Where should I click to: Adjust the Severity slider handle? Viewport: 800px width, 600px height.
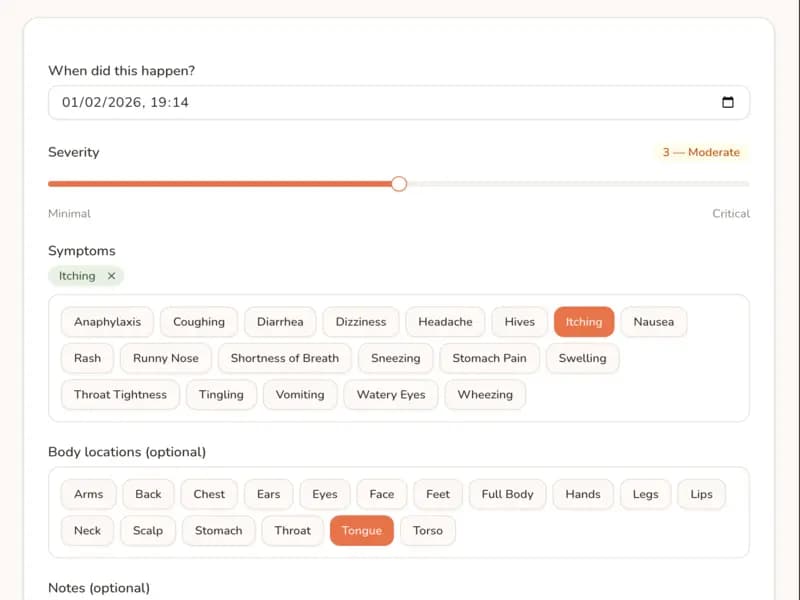click(x=399, y=184)
